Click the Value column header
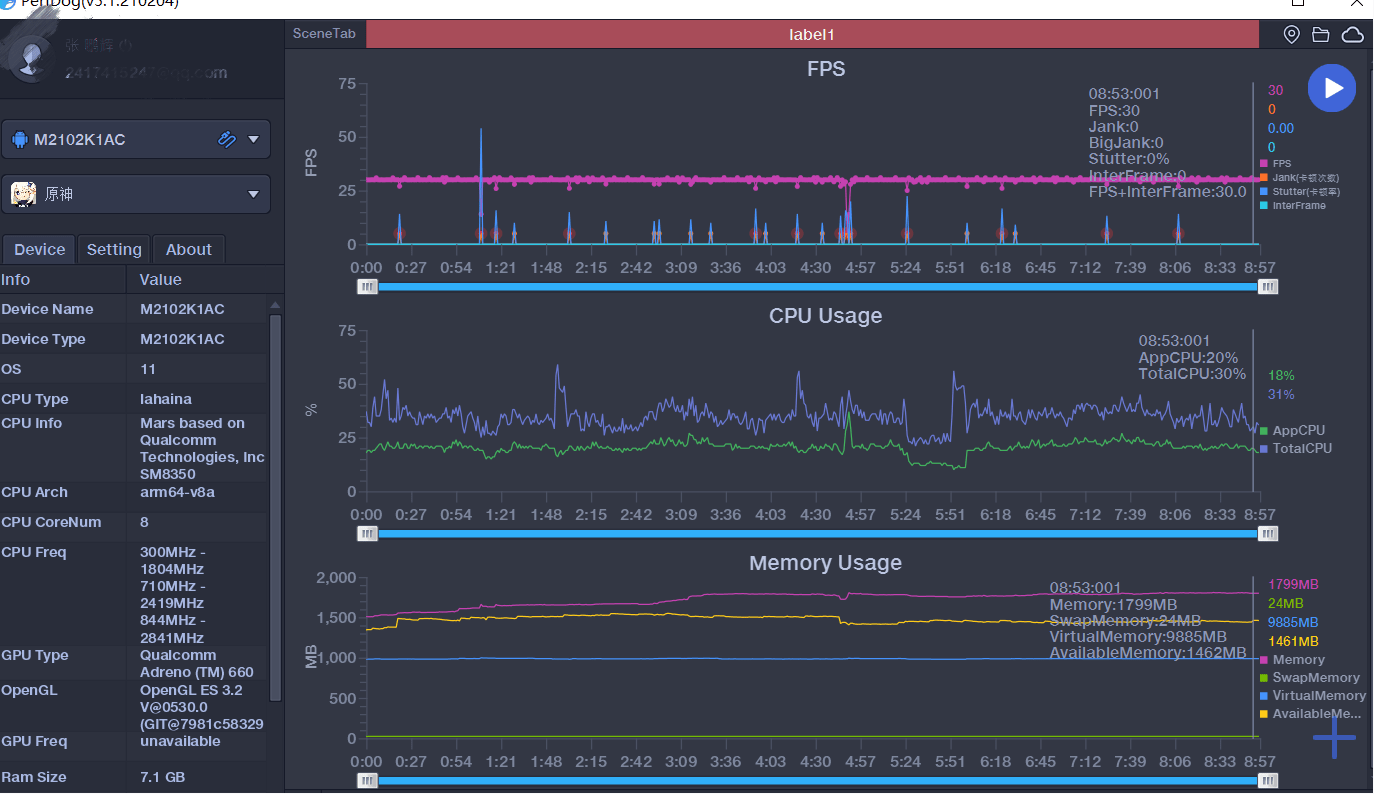 tap(160, 279)
